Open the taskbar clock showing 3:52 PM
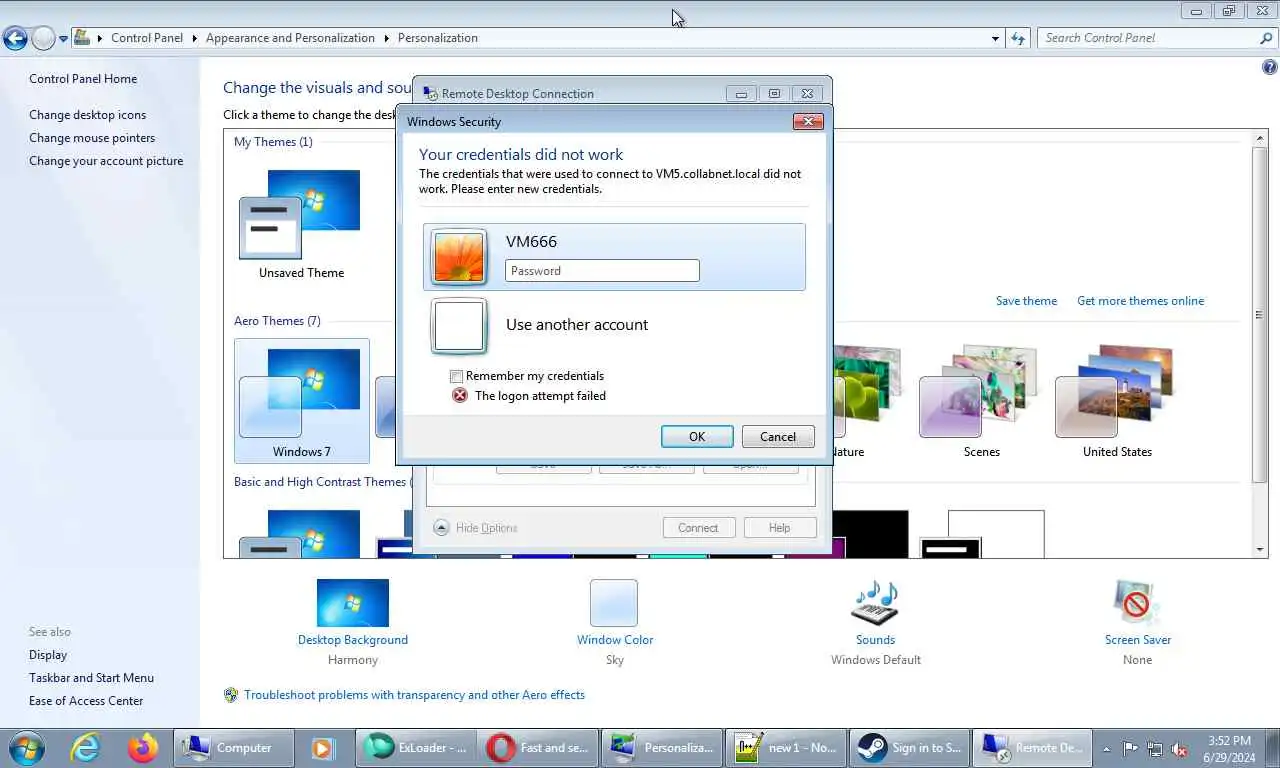This screenshot has height=768, width=1280. tap(1229, 748)
